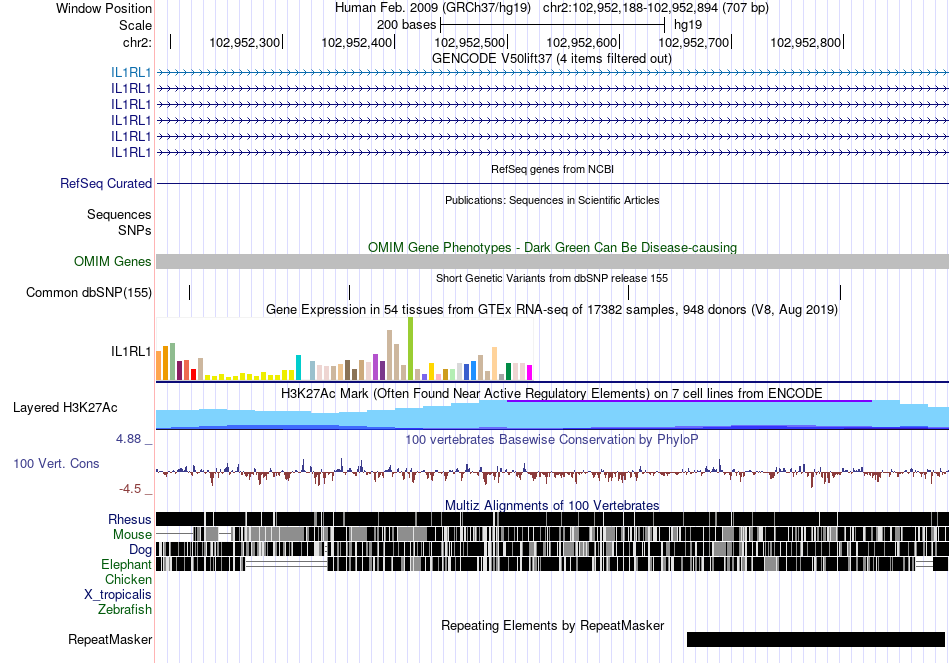Click the -4.5 lower conservation axis value

130,489
